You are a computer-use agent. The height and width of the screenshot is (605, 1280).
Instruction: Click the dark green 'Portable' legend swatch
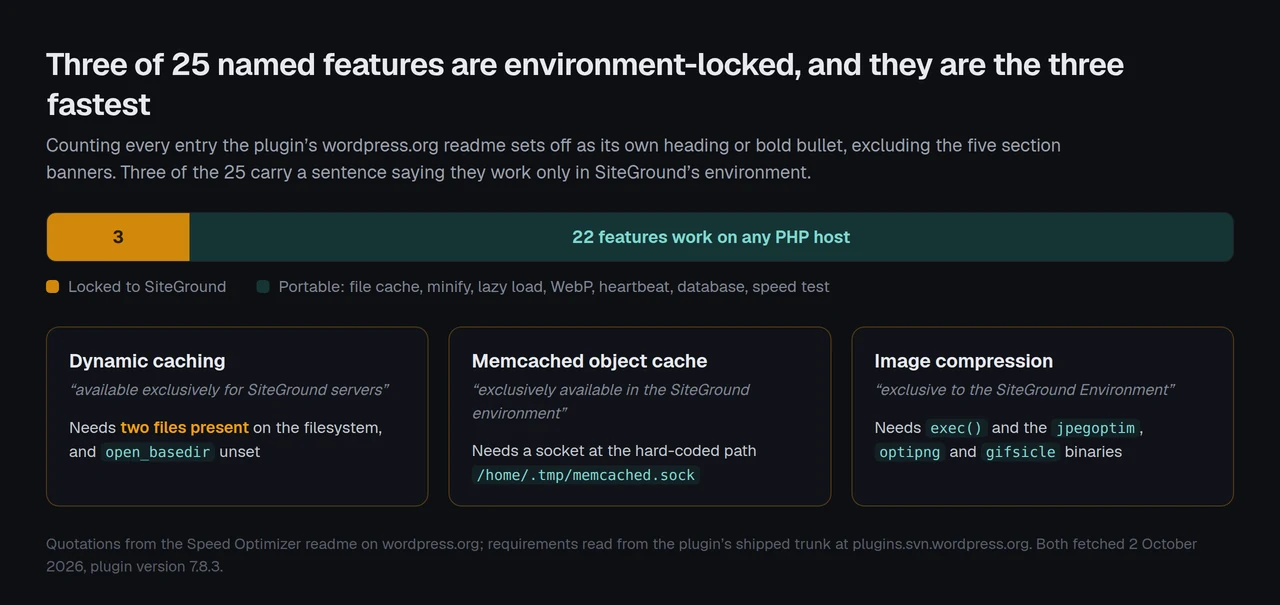[x=263, y=287]
